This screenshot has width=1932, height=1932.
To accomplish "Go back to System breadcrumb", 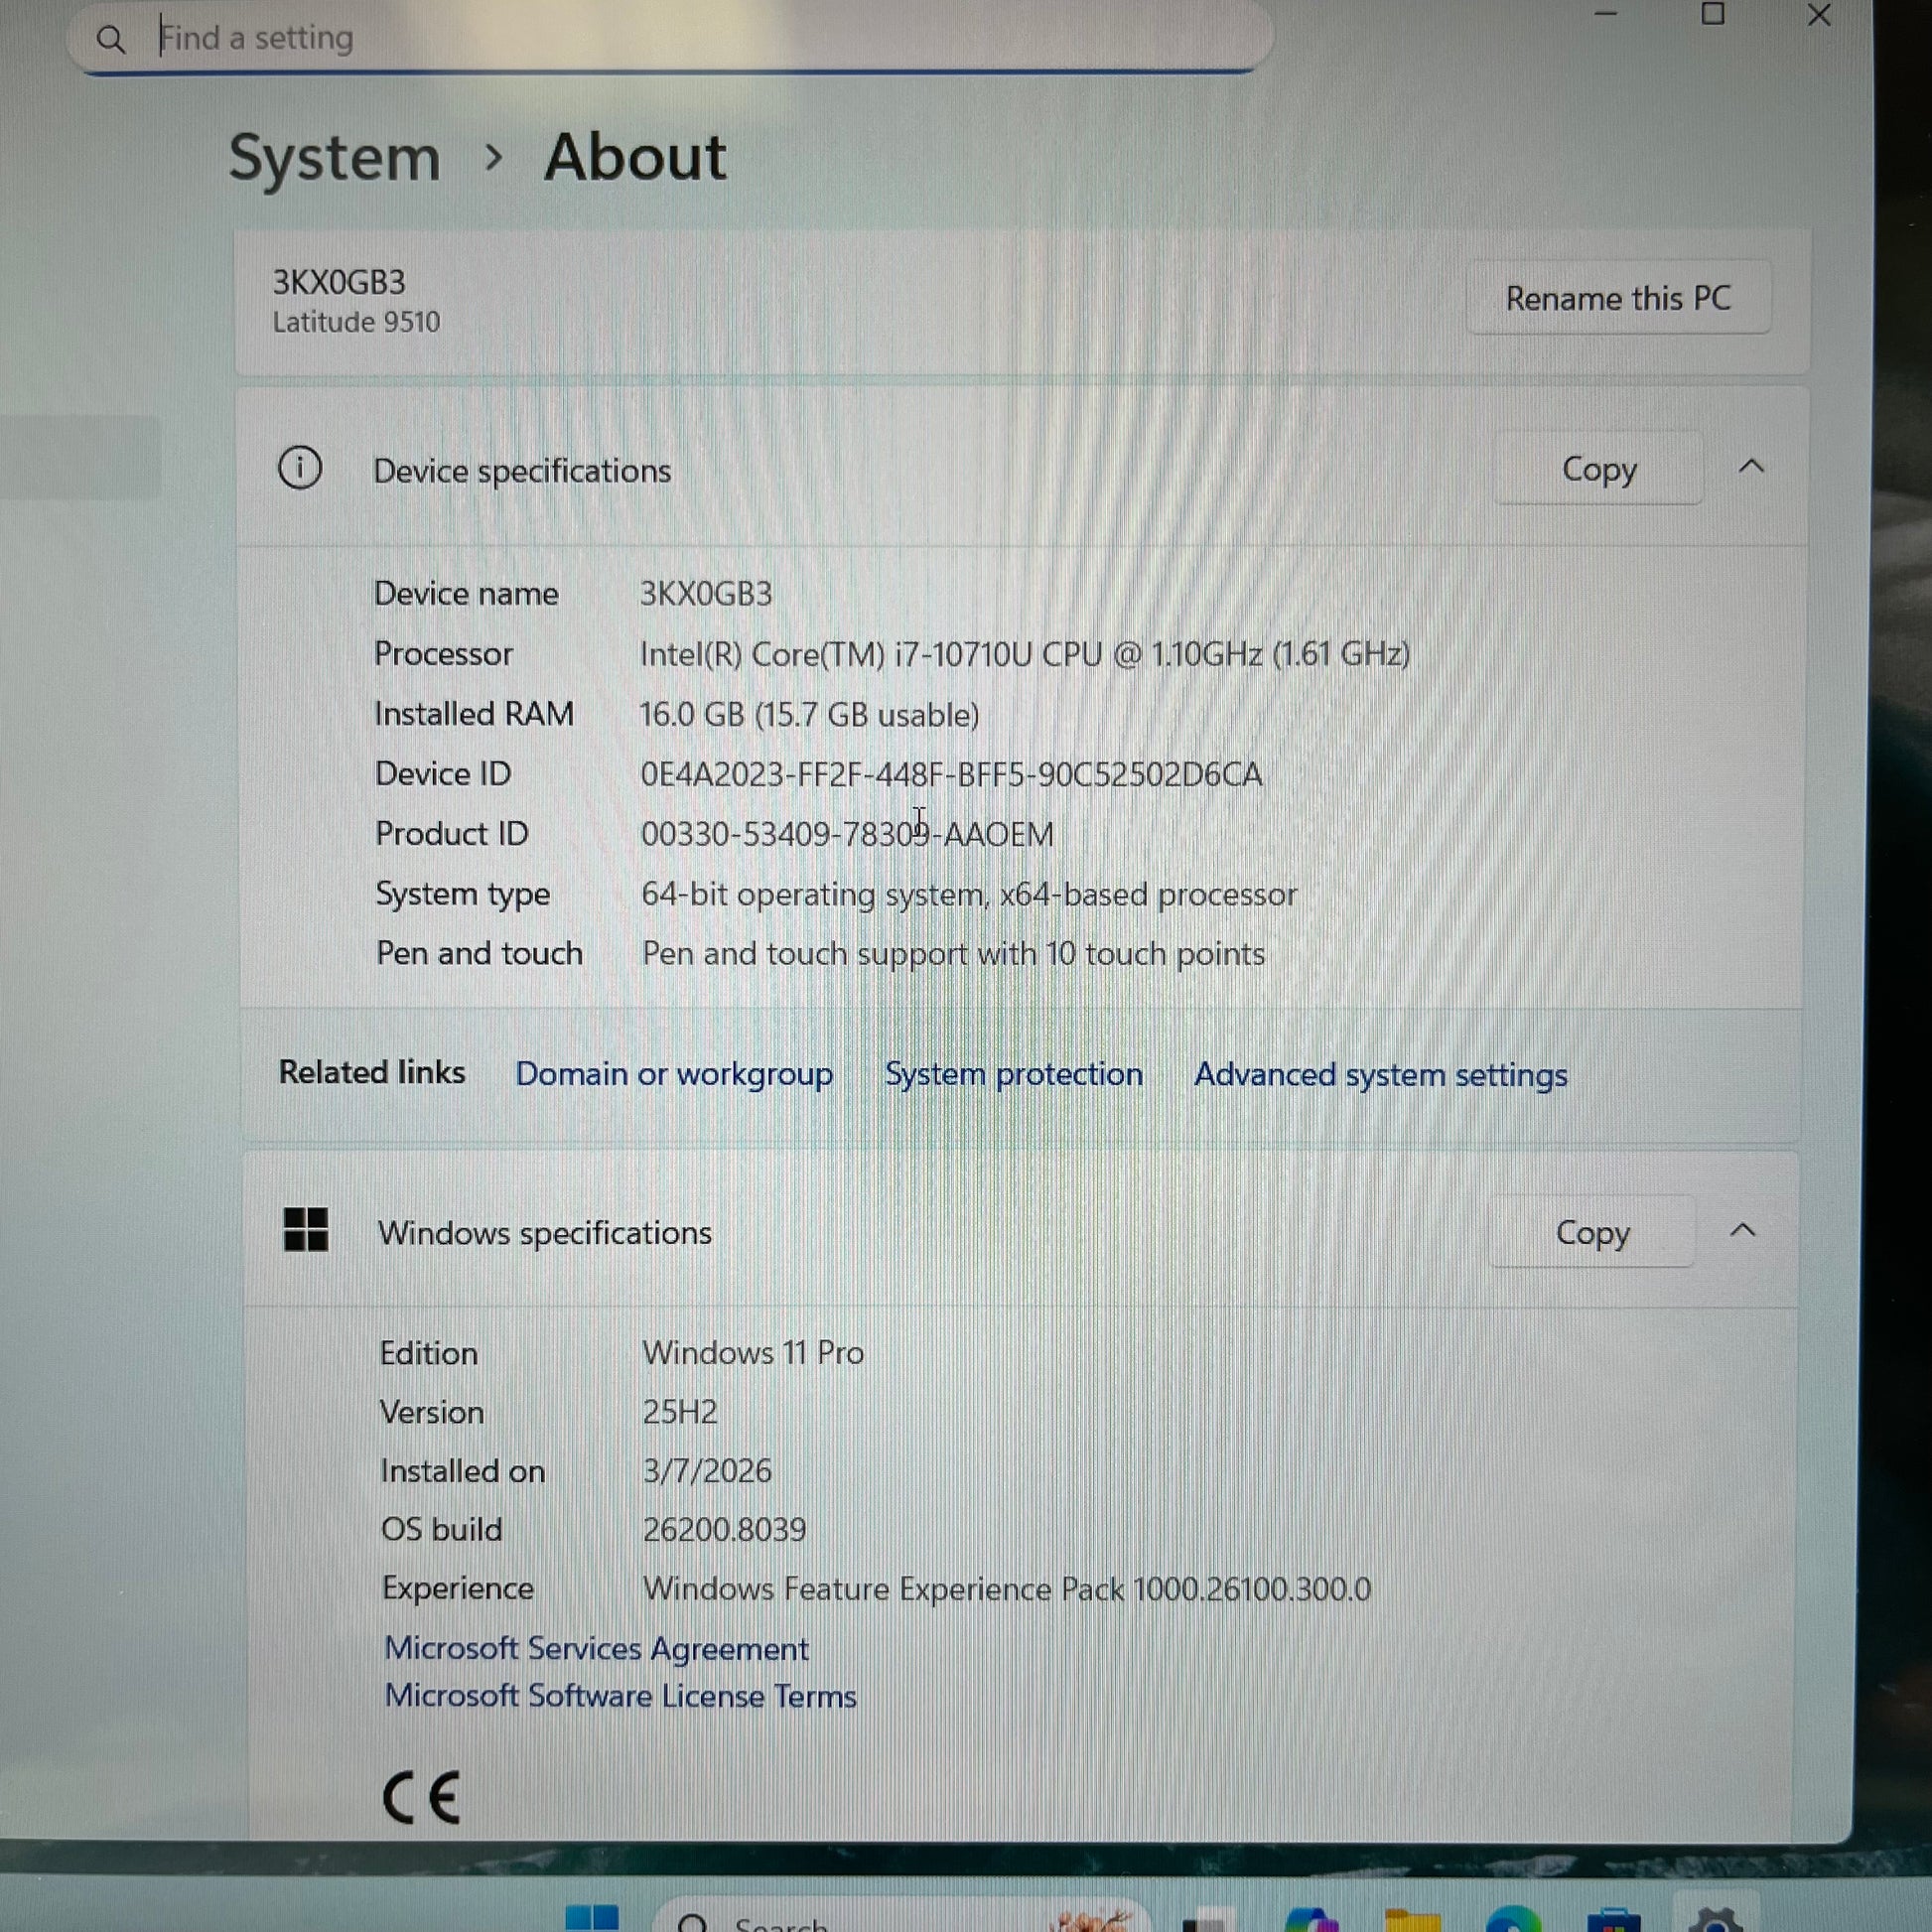I will point(334,158).
